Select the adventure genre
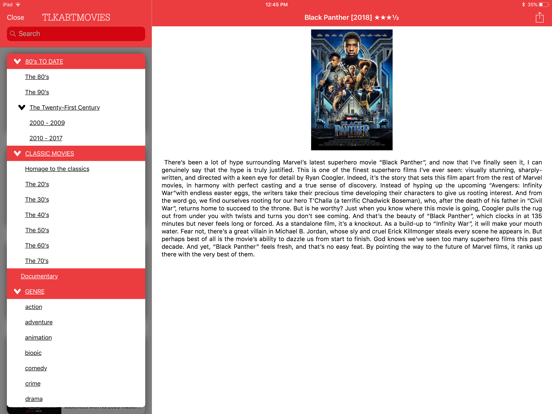552x414 pixels. point(39,322)
